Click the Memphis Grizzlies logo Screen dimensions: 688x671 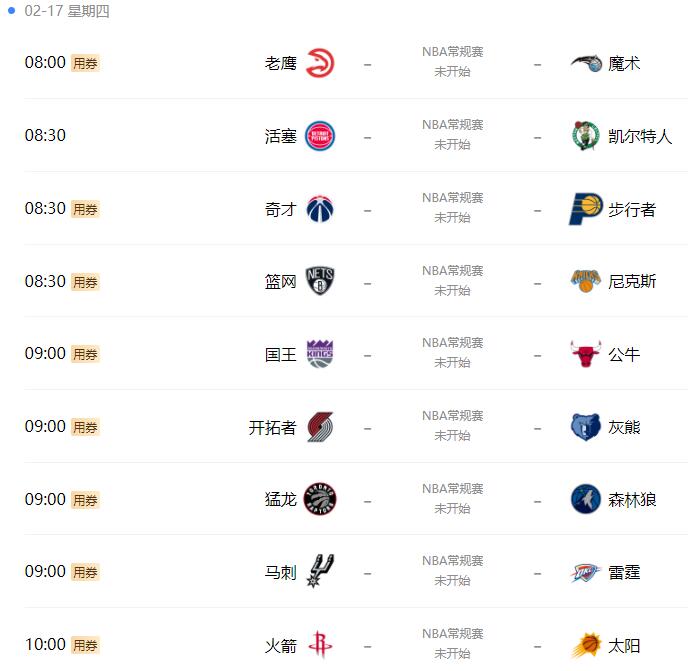[585, 427]
